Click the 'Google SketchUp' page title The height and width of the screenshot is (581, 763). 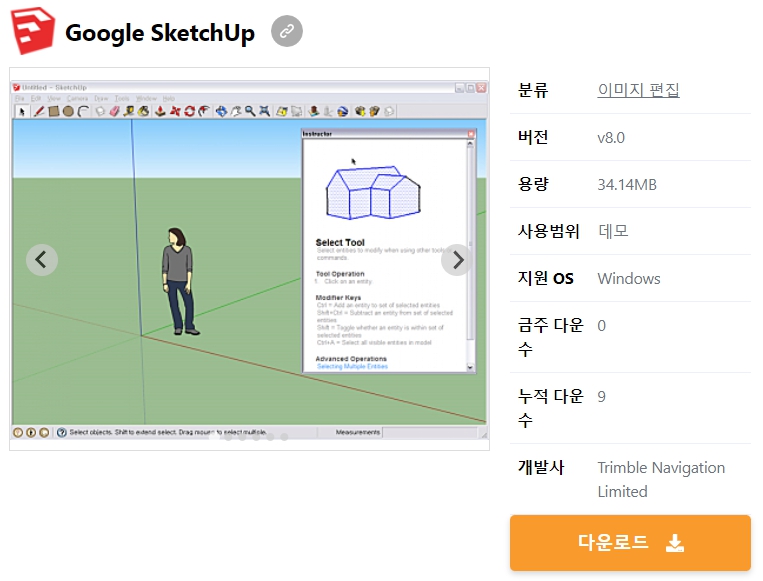[x=160, y=33]
